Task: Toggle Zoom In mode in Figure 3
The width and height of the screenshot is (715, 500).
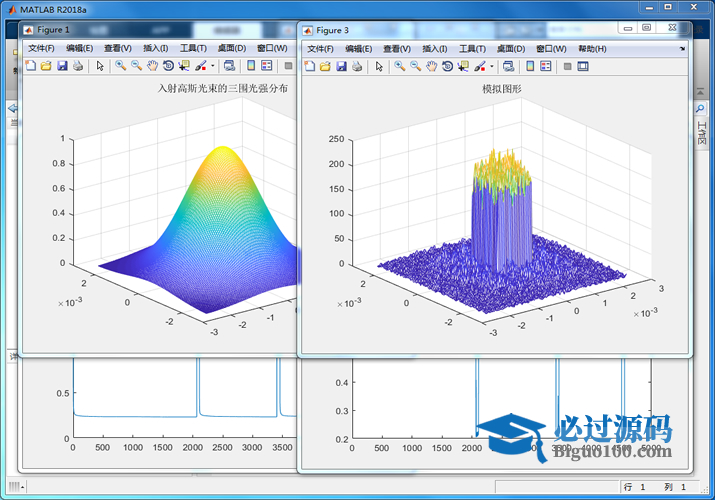Action: click(400, 66)
